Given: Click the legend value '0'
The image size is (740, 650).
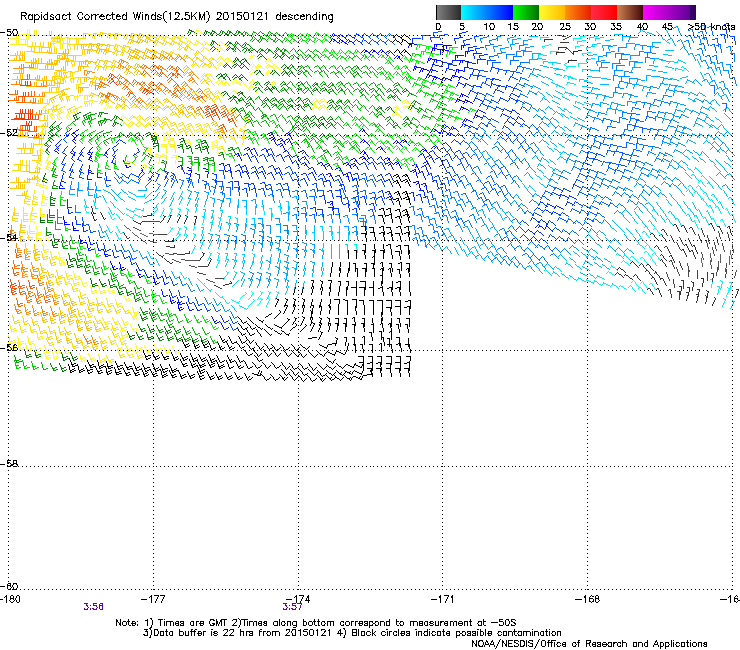Looking at the screenshot, I should tap(438, 27).
